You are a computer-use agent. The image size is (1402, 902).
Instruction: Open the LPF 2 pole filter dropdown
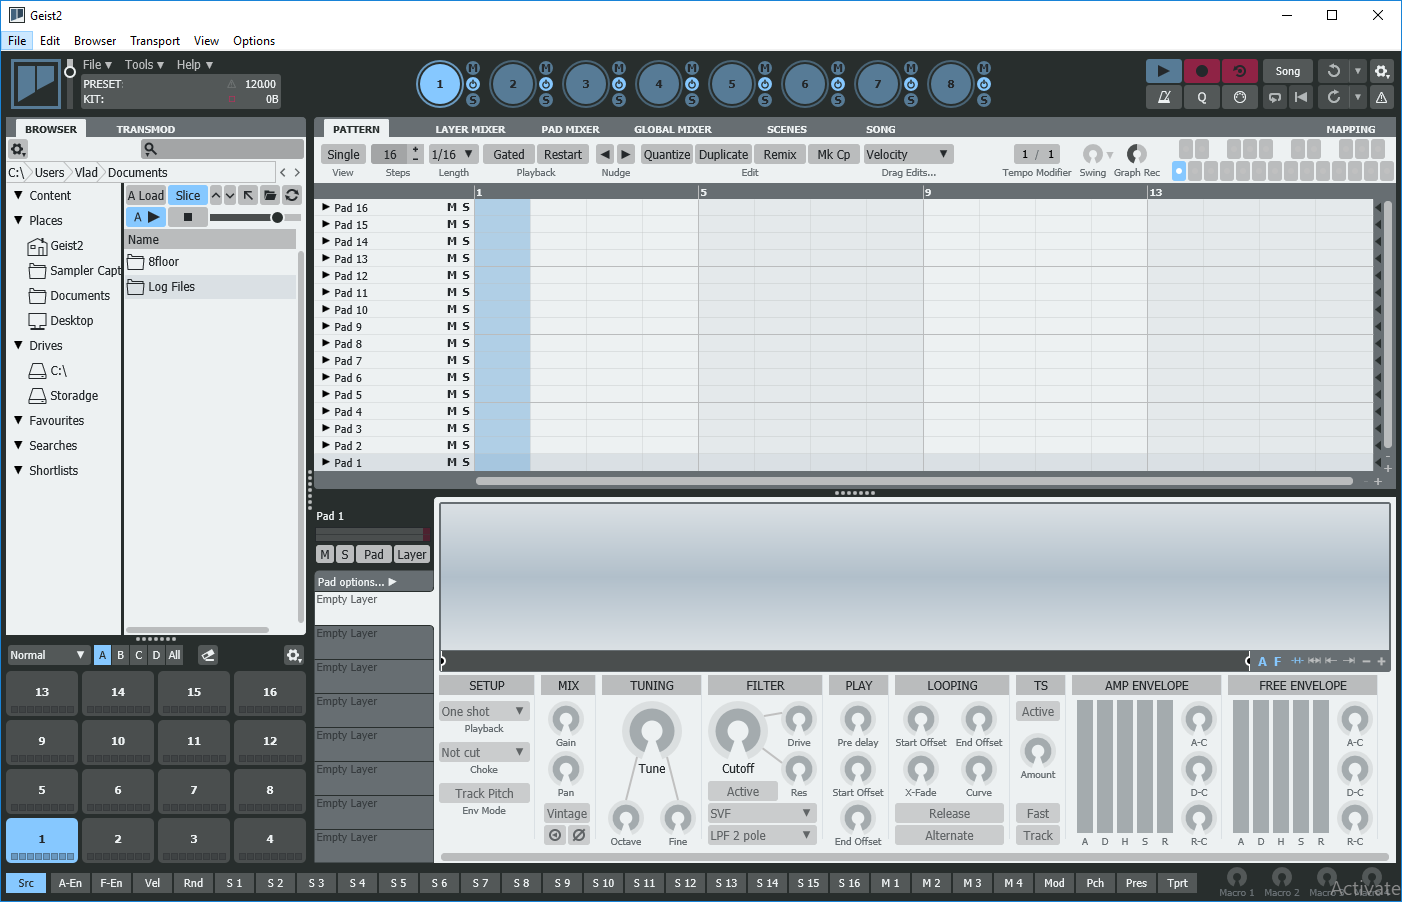pyautogui.click(x=761, y=835)
